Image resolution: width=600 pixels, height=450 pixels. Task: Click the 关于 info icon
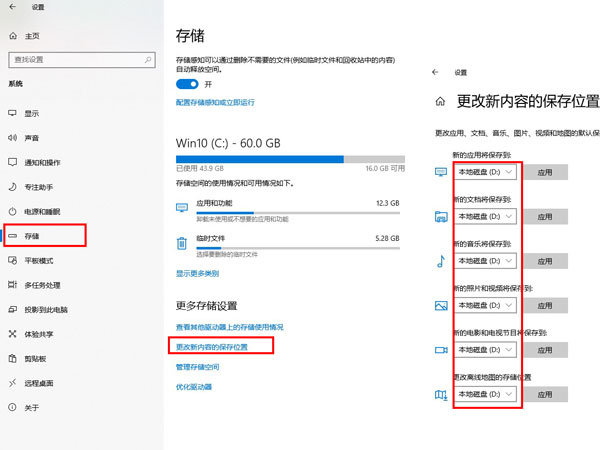coord(13,407)
